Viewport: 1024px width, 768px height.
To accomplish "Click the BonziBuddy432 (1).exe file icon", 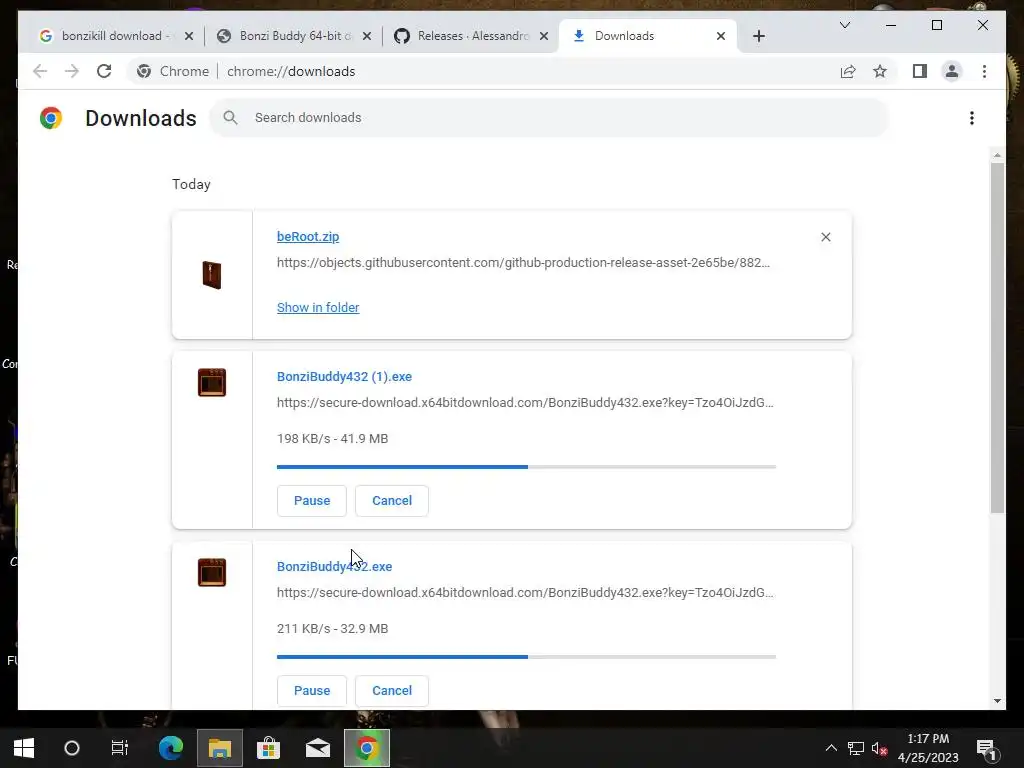I will click(212, 383).
